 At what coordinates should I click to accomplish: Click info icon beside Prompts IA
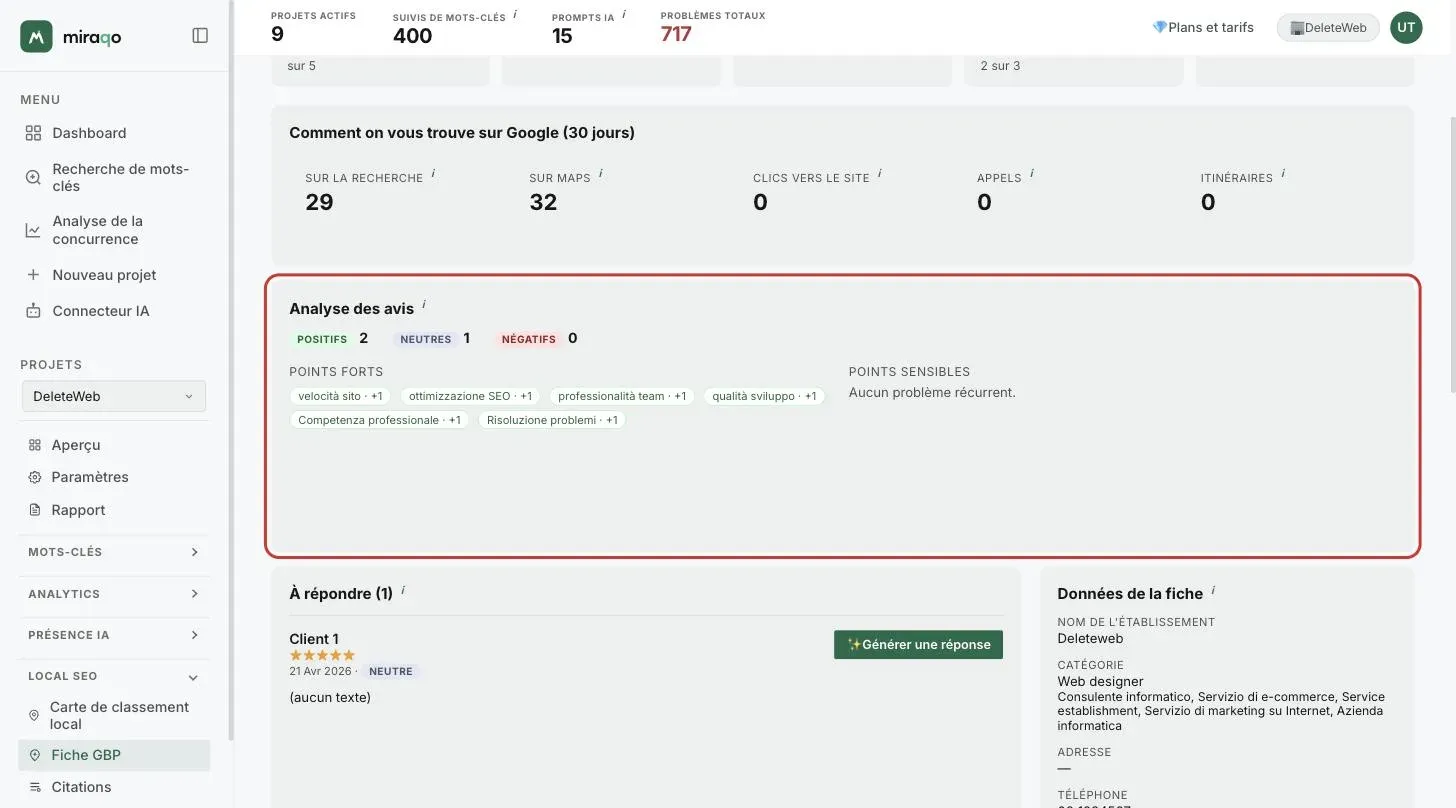[624, 14]
